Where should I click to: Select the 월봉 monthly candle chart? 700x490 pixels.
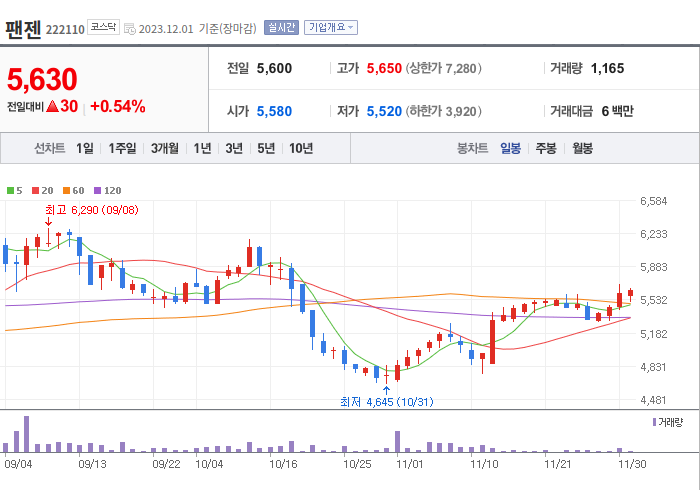583,148
